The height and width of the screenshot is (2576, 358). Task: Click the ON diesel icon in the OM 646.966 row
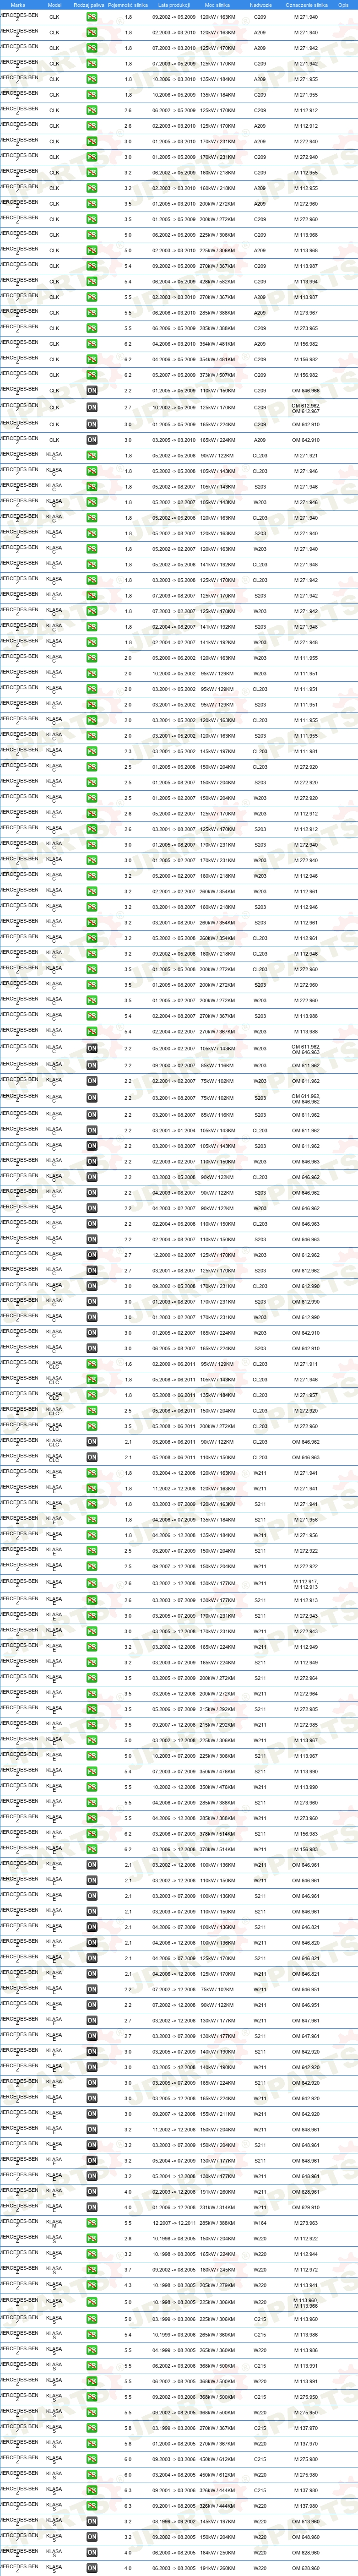point(91,391)
